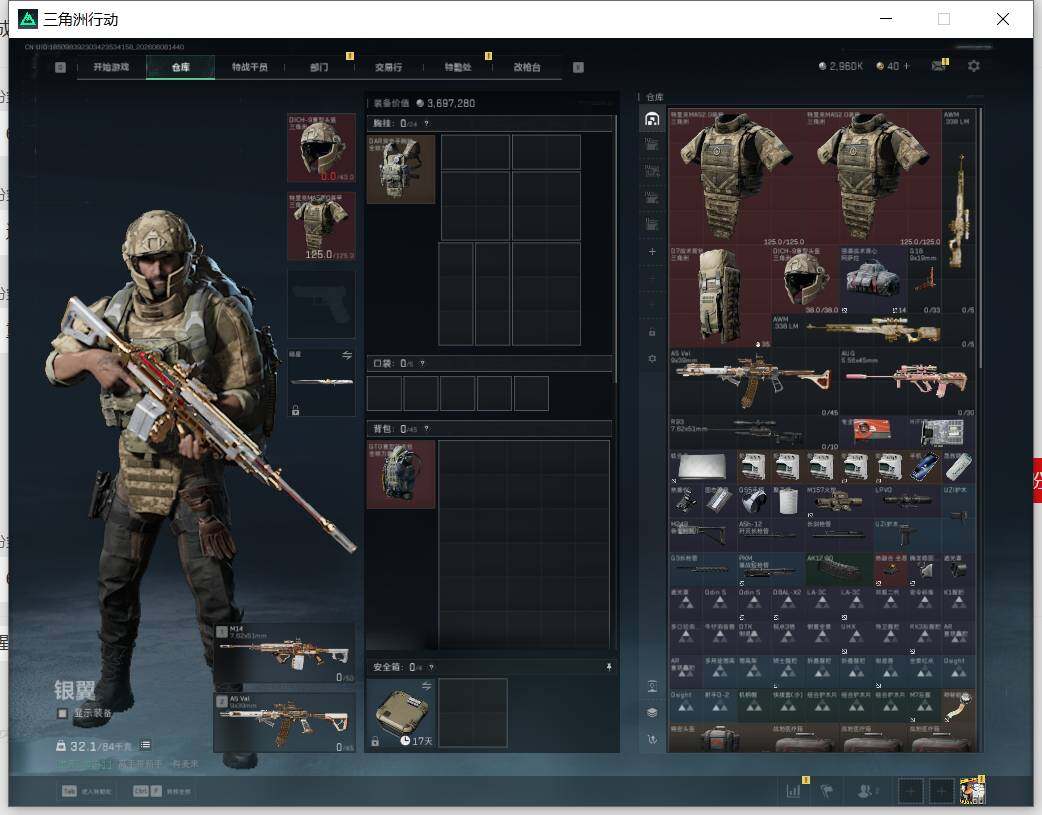Screen dimensions: 1042x815
Task: Select the R93 sniper rifle in warehouse
Action: (754, 433)
